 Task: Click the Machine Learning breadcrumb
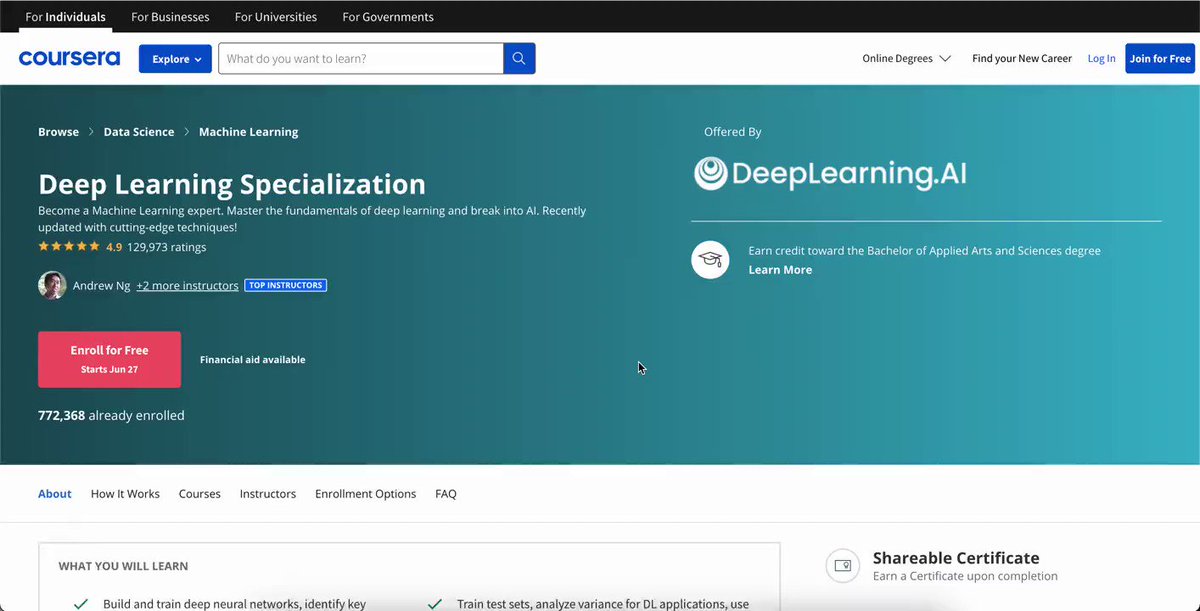pyautogui.click(x=248, y=132)
